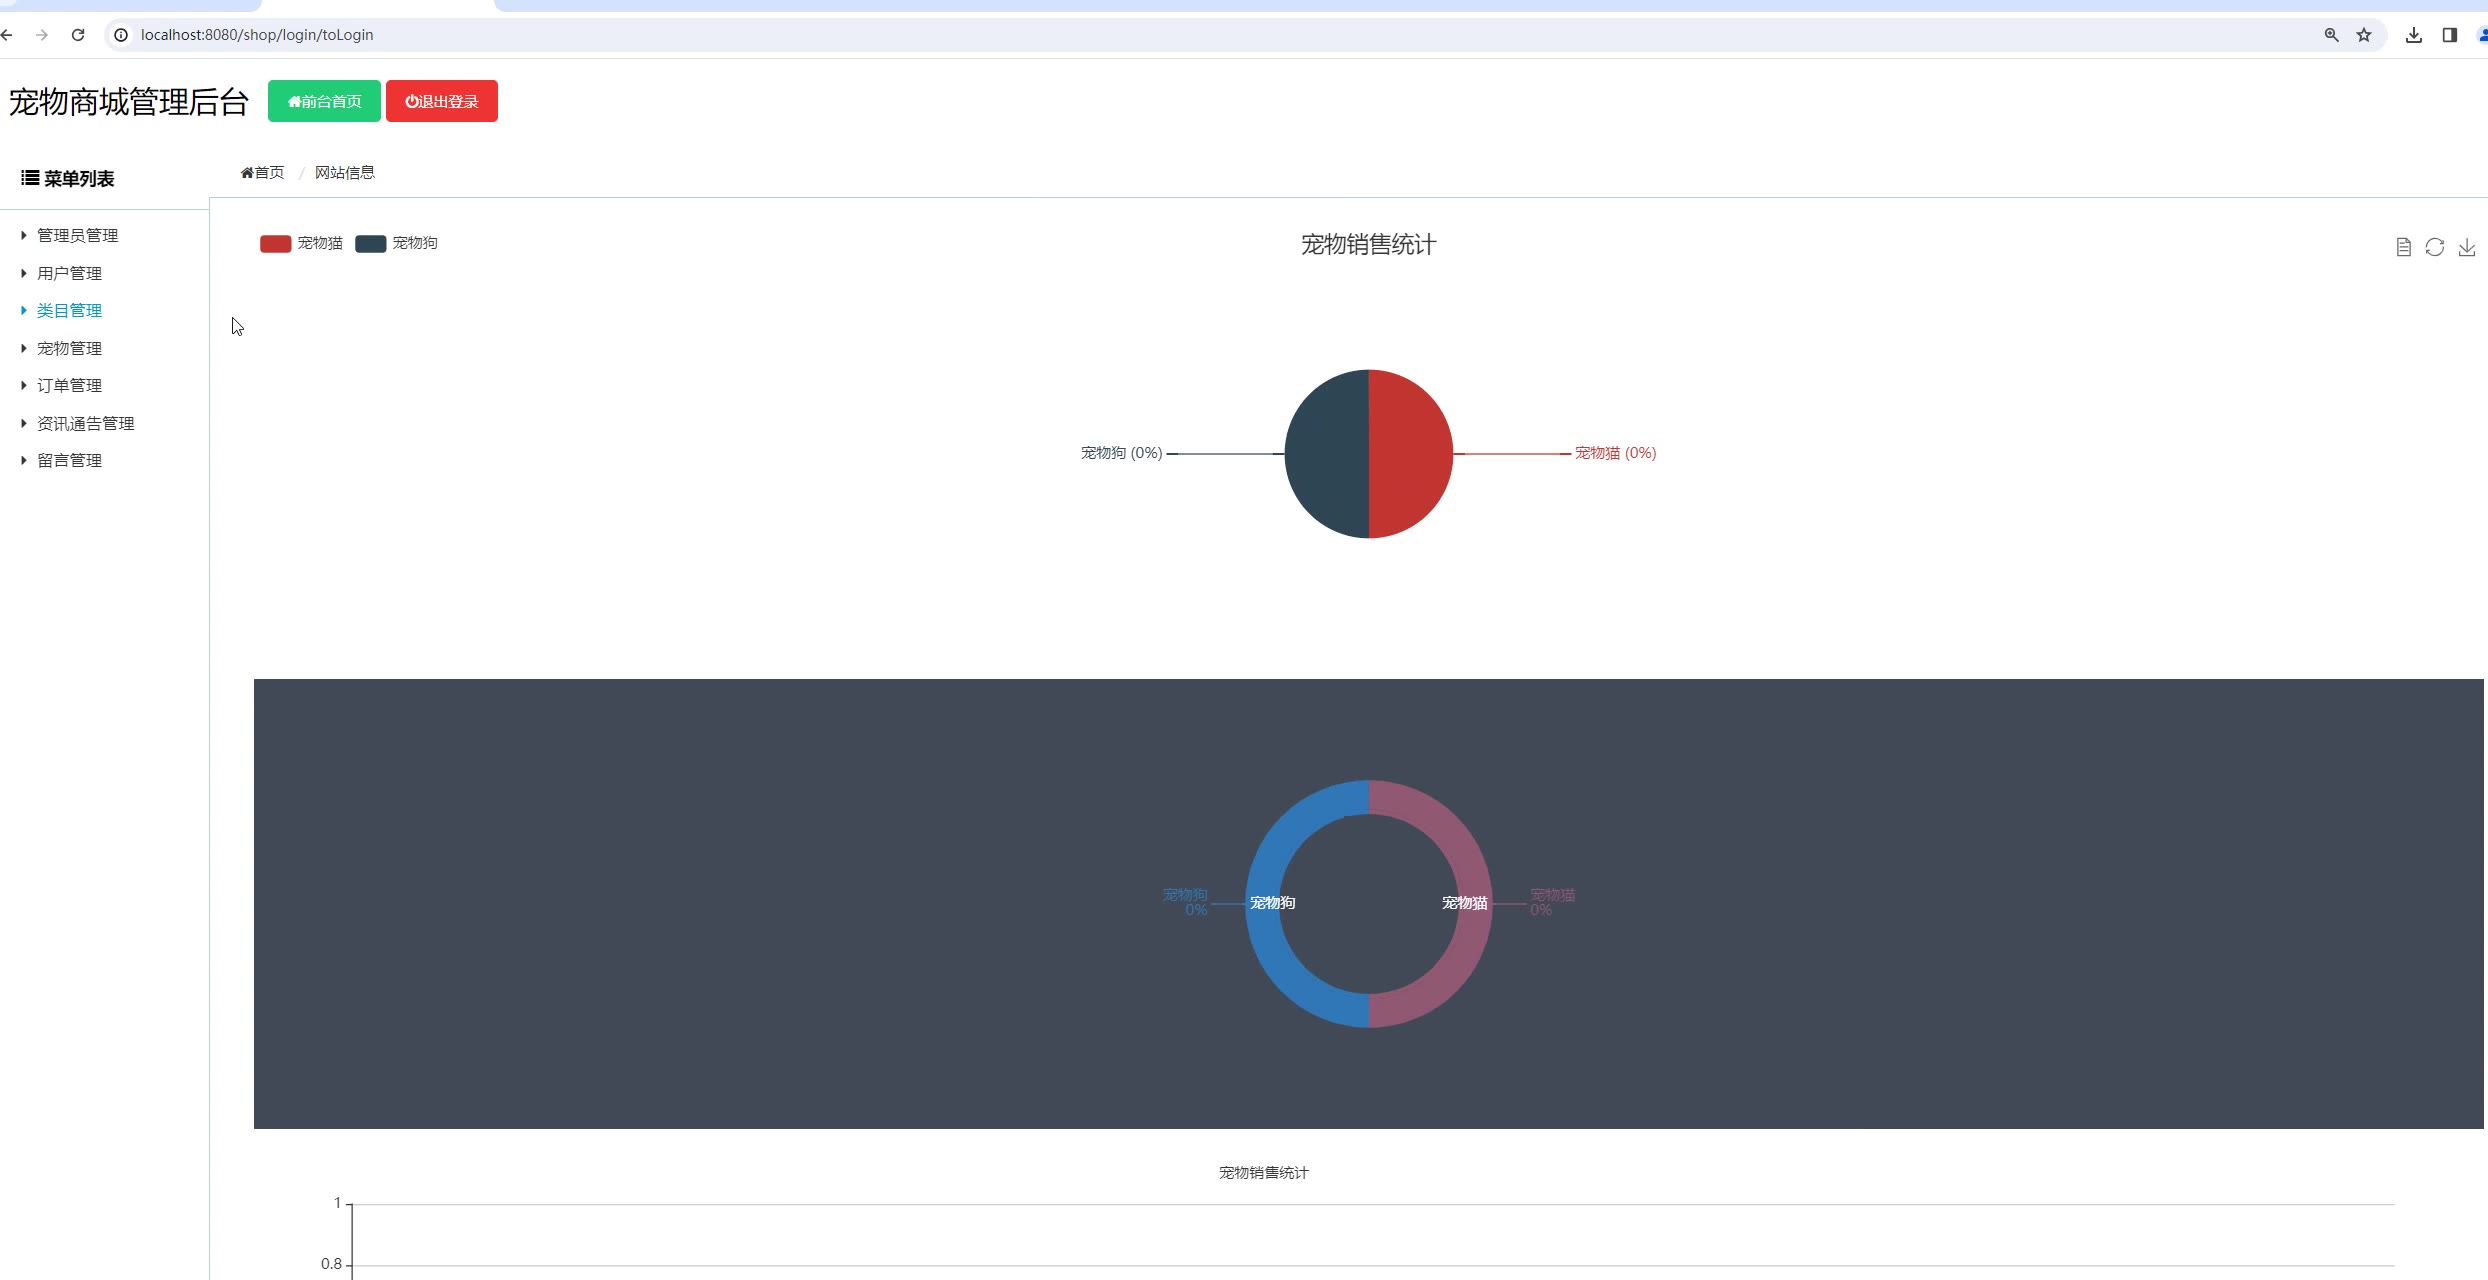Image resolution: width=2488 pixels, height=1280 pixels.
Task: Click the red 宠物猫 pie slice
Action: [x=1410, y=454]
